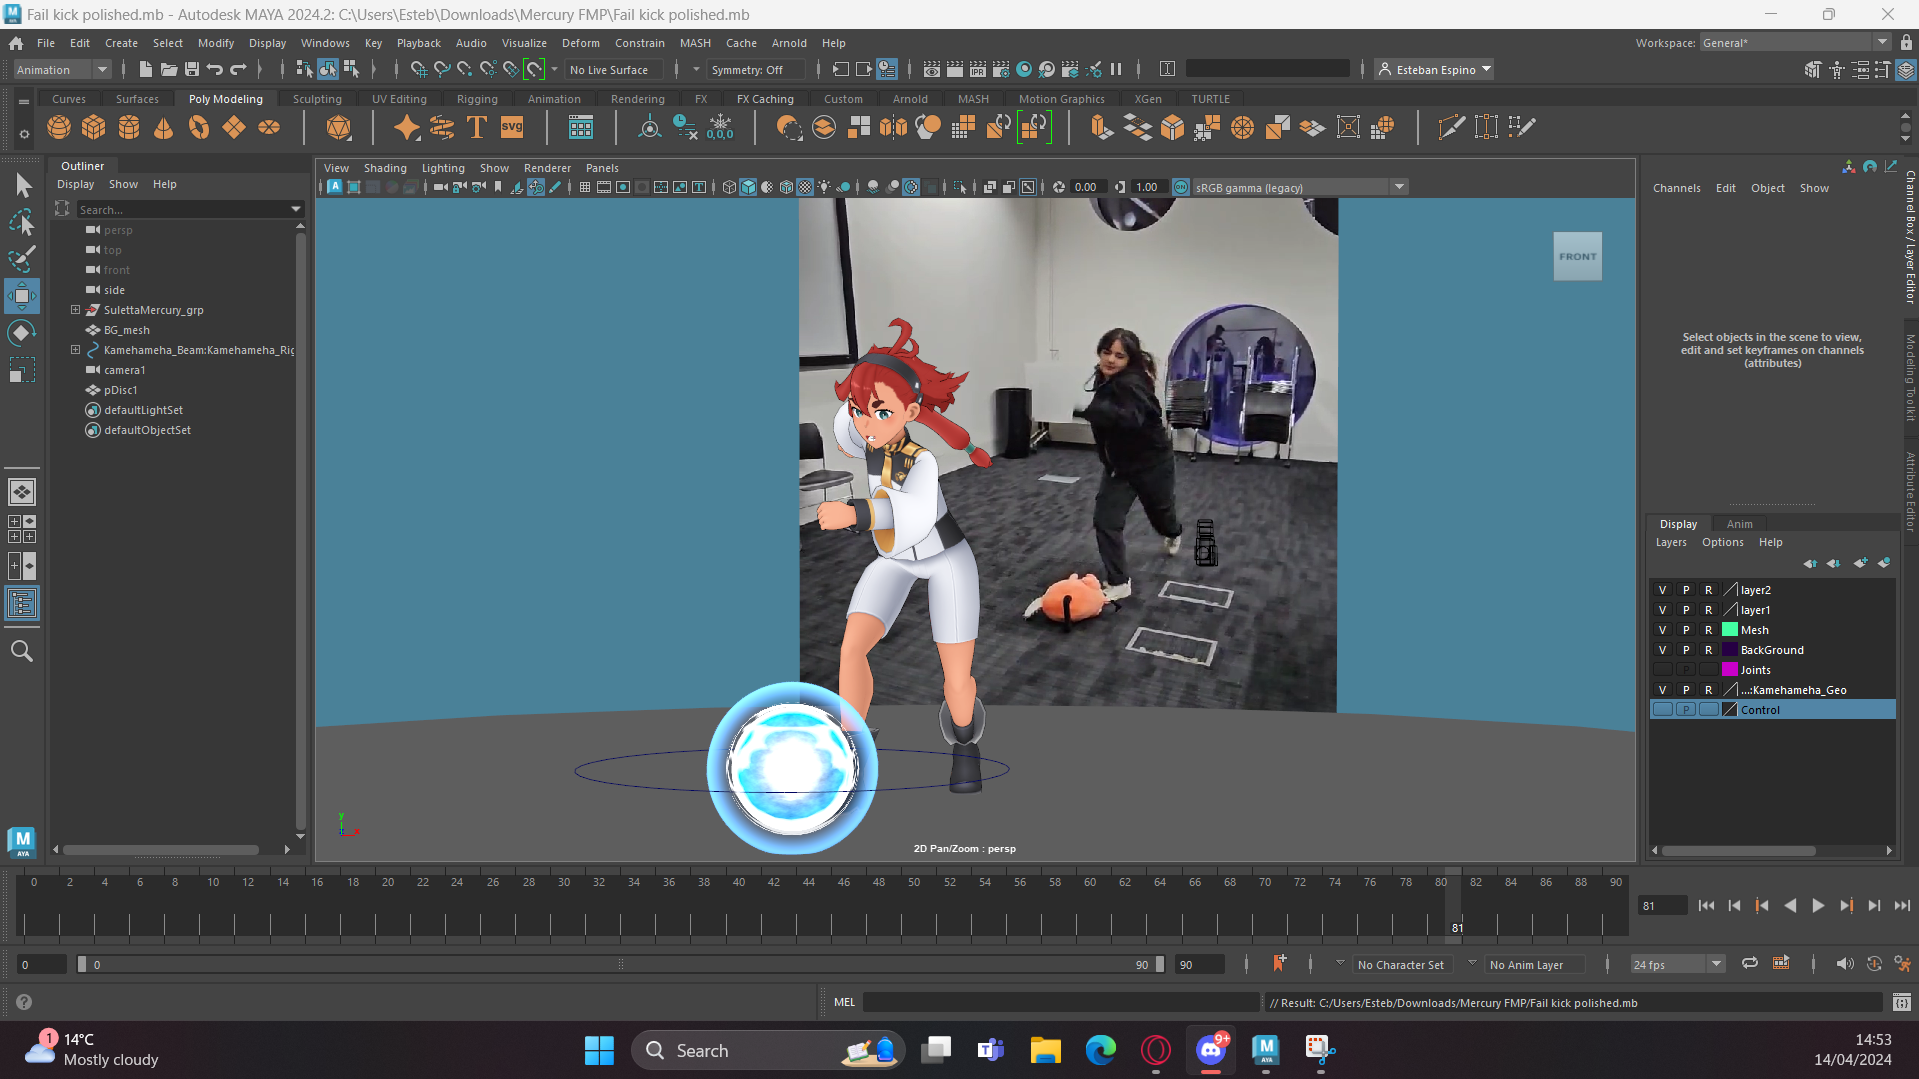Click Go to end of playback range

click(1902, 905)
